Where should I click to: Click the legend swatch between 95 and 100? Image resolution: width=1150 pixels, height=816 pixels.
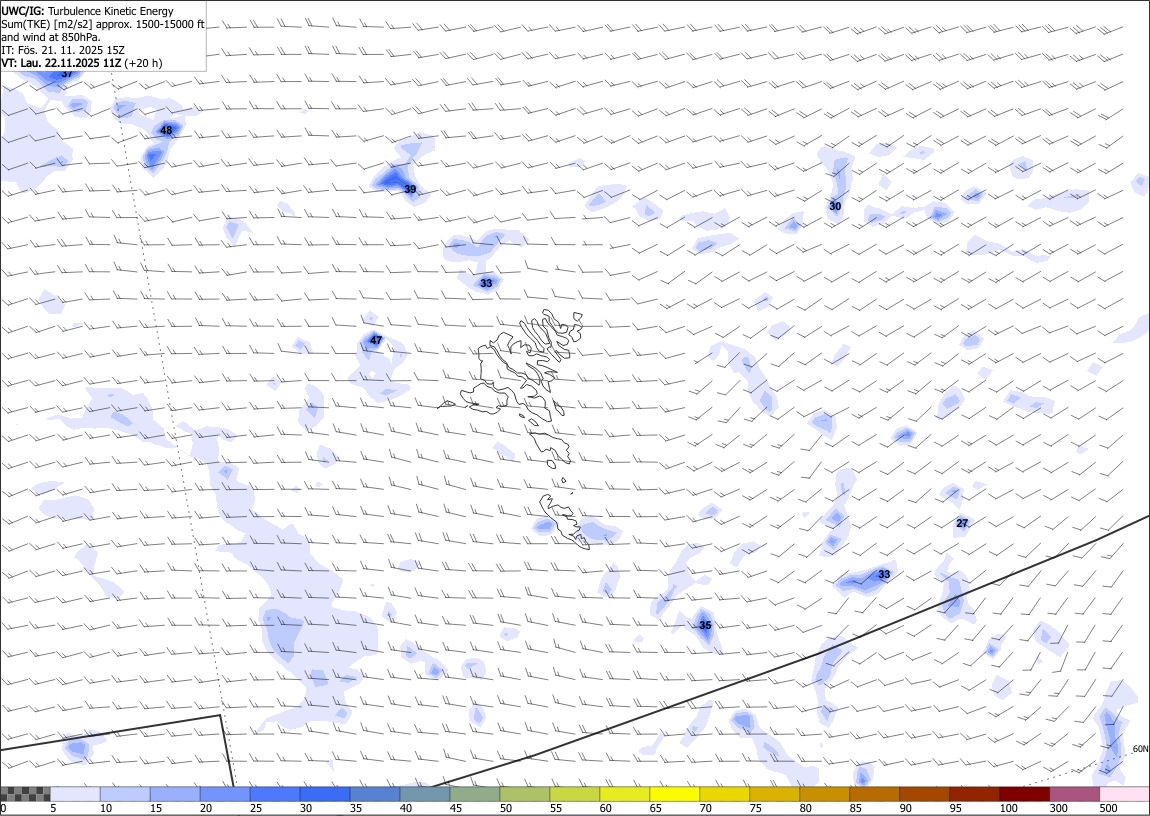coord(974,793)
